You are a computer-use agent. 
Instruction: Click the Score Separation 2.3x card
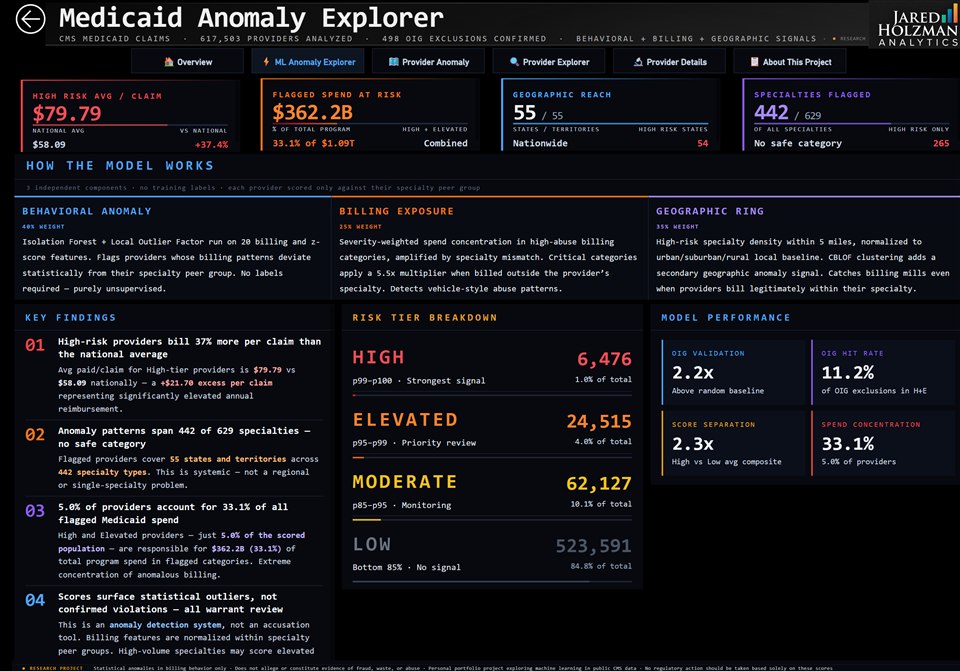click(733, 443)
